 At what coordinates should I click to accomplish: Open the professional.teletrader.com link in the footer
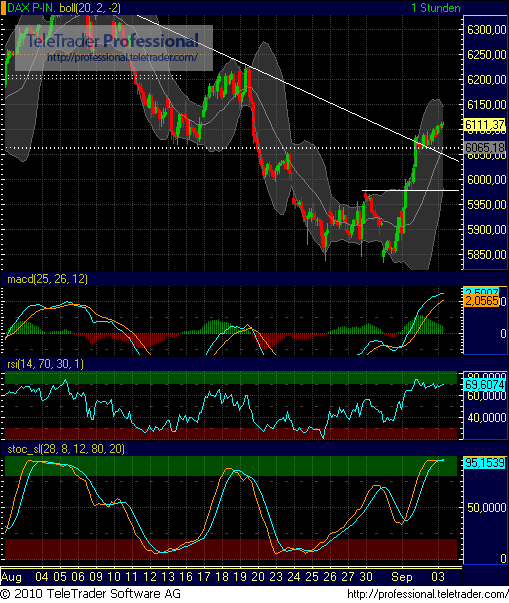click(427, 594)
